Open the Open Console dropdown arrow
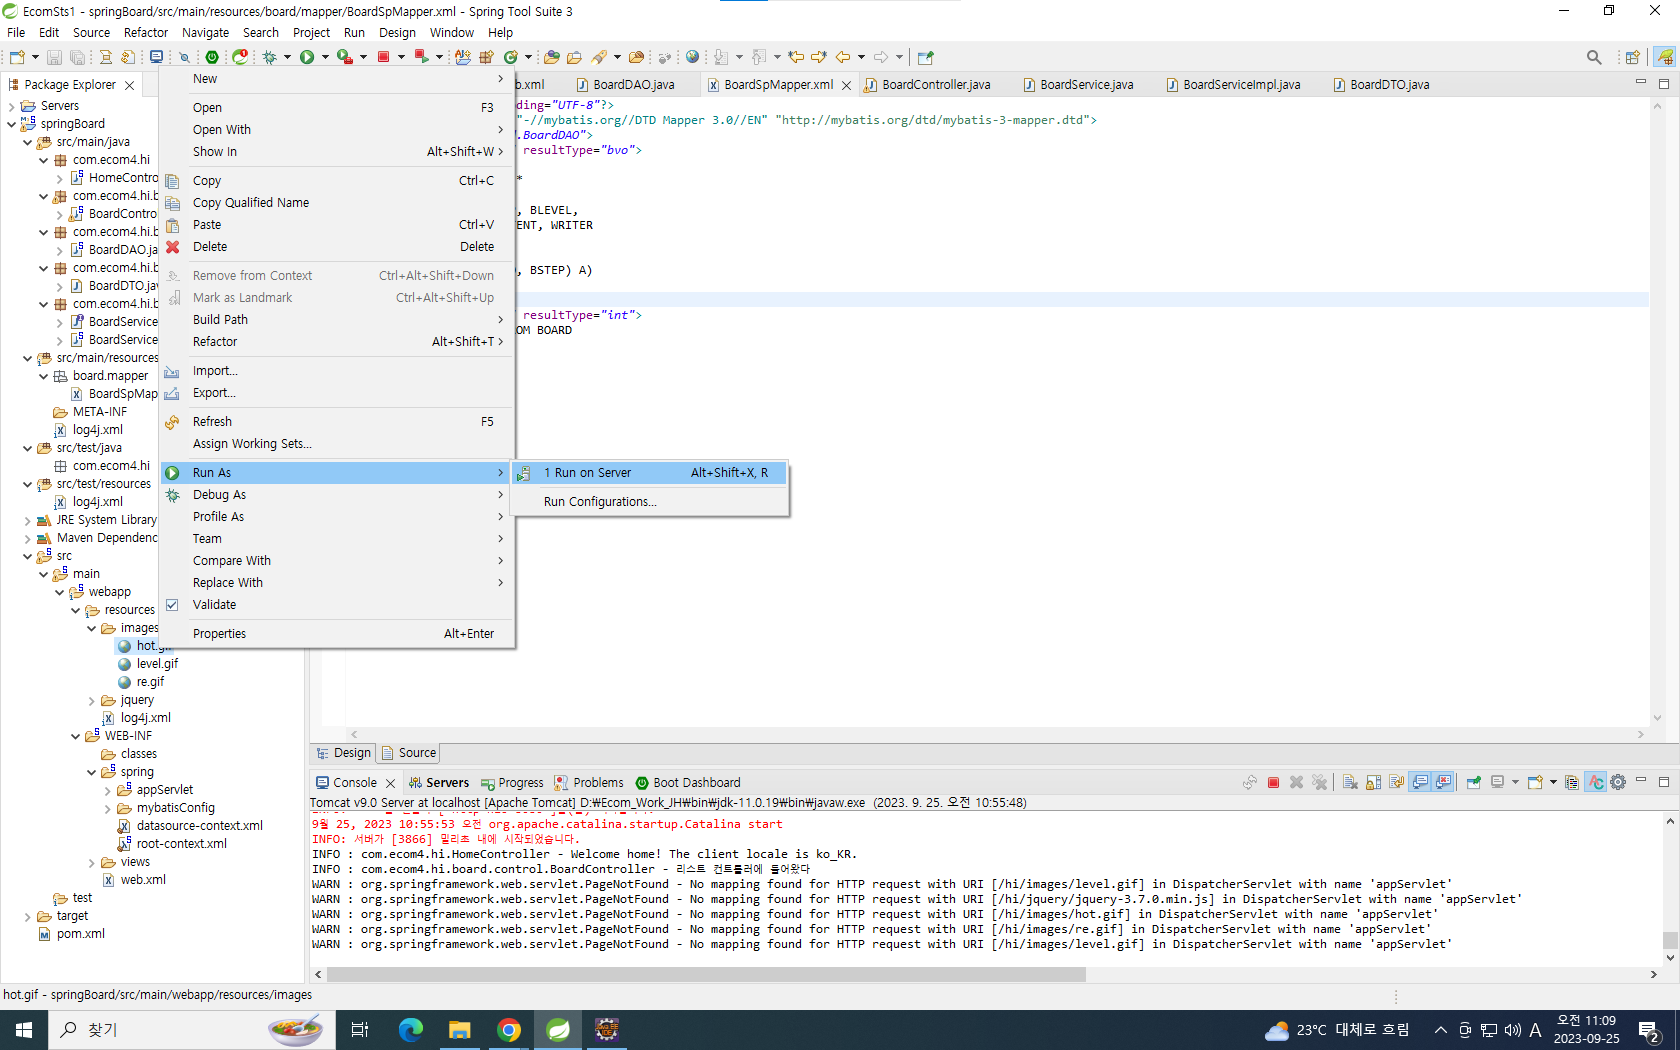Screen dimensions: 1680x1050 pos(1553,783)
